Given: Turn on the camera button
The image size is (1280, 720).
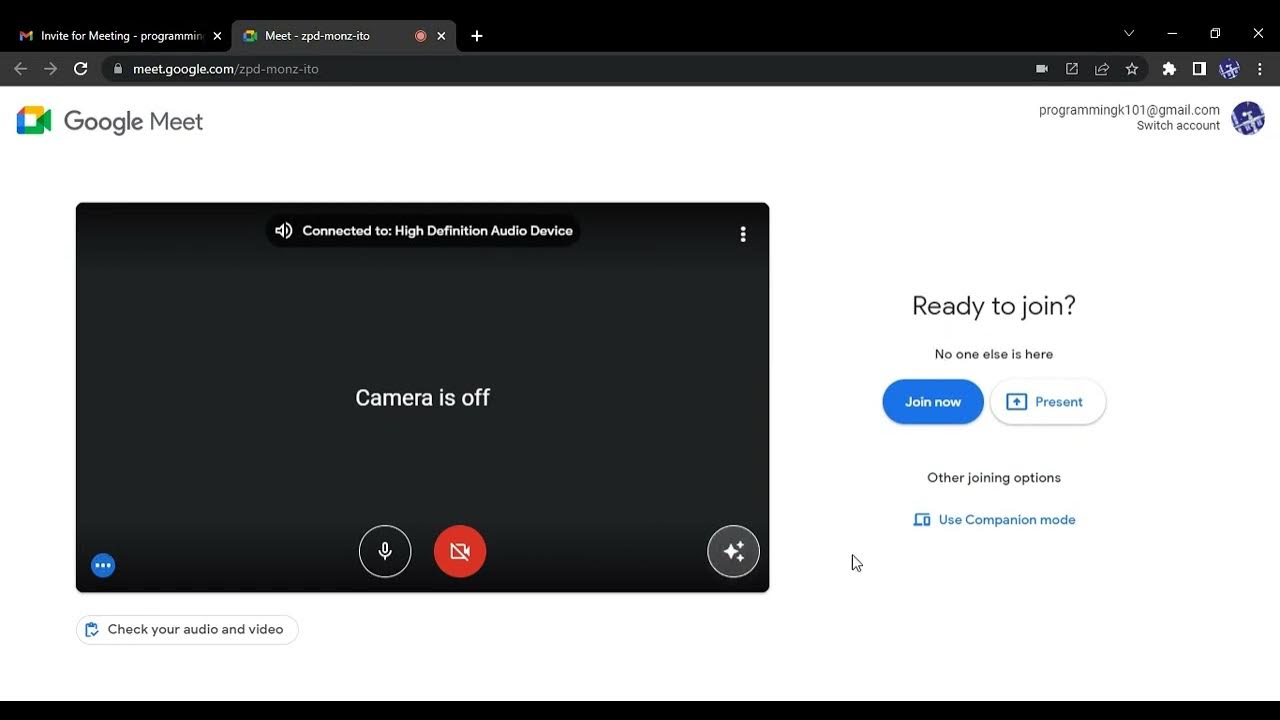Looking at the screenshot, I should point(460,551).
